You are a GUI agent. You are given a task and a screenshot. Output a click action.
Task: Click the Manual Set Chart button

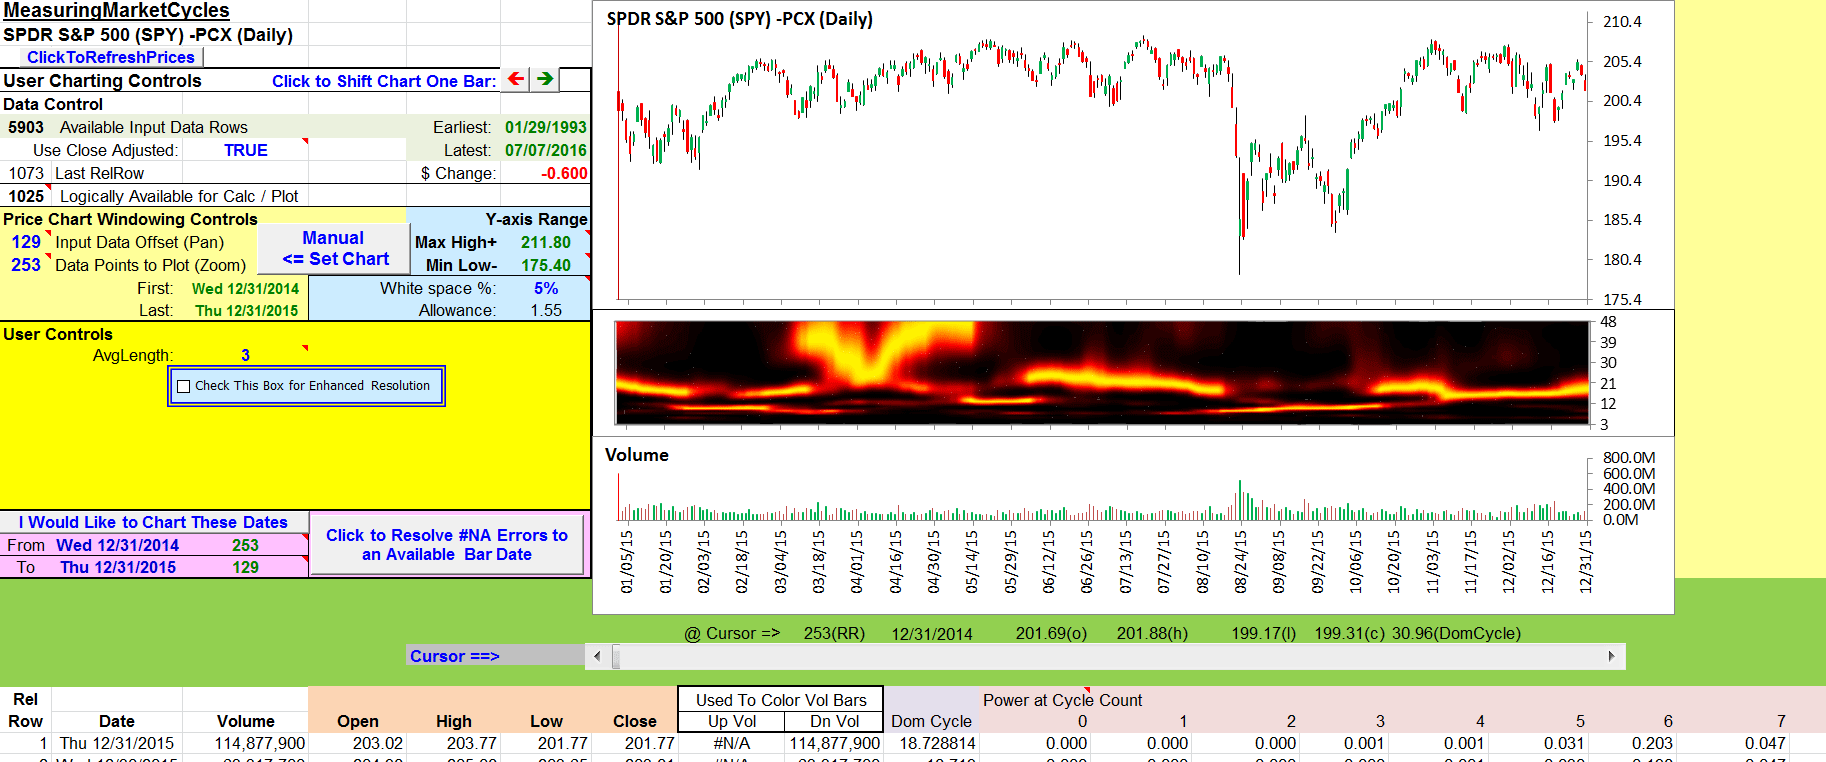click(x=334, y=249)
